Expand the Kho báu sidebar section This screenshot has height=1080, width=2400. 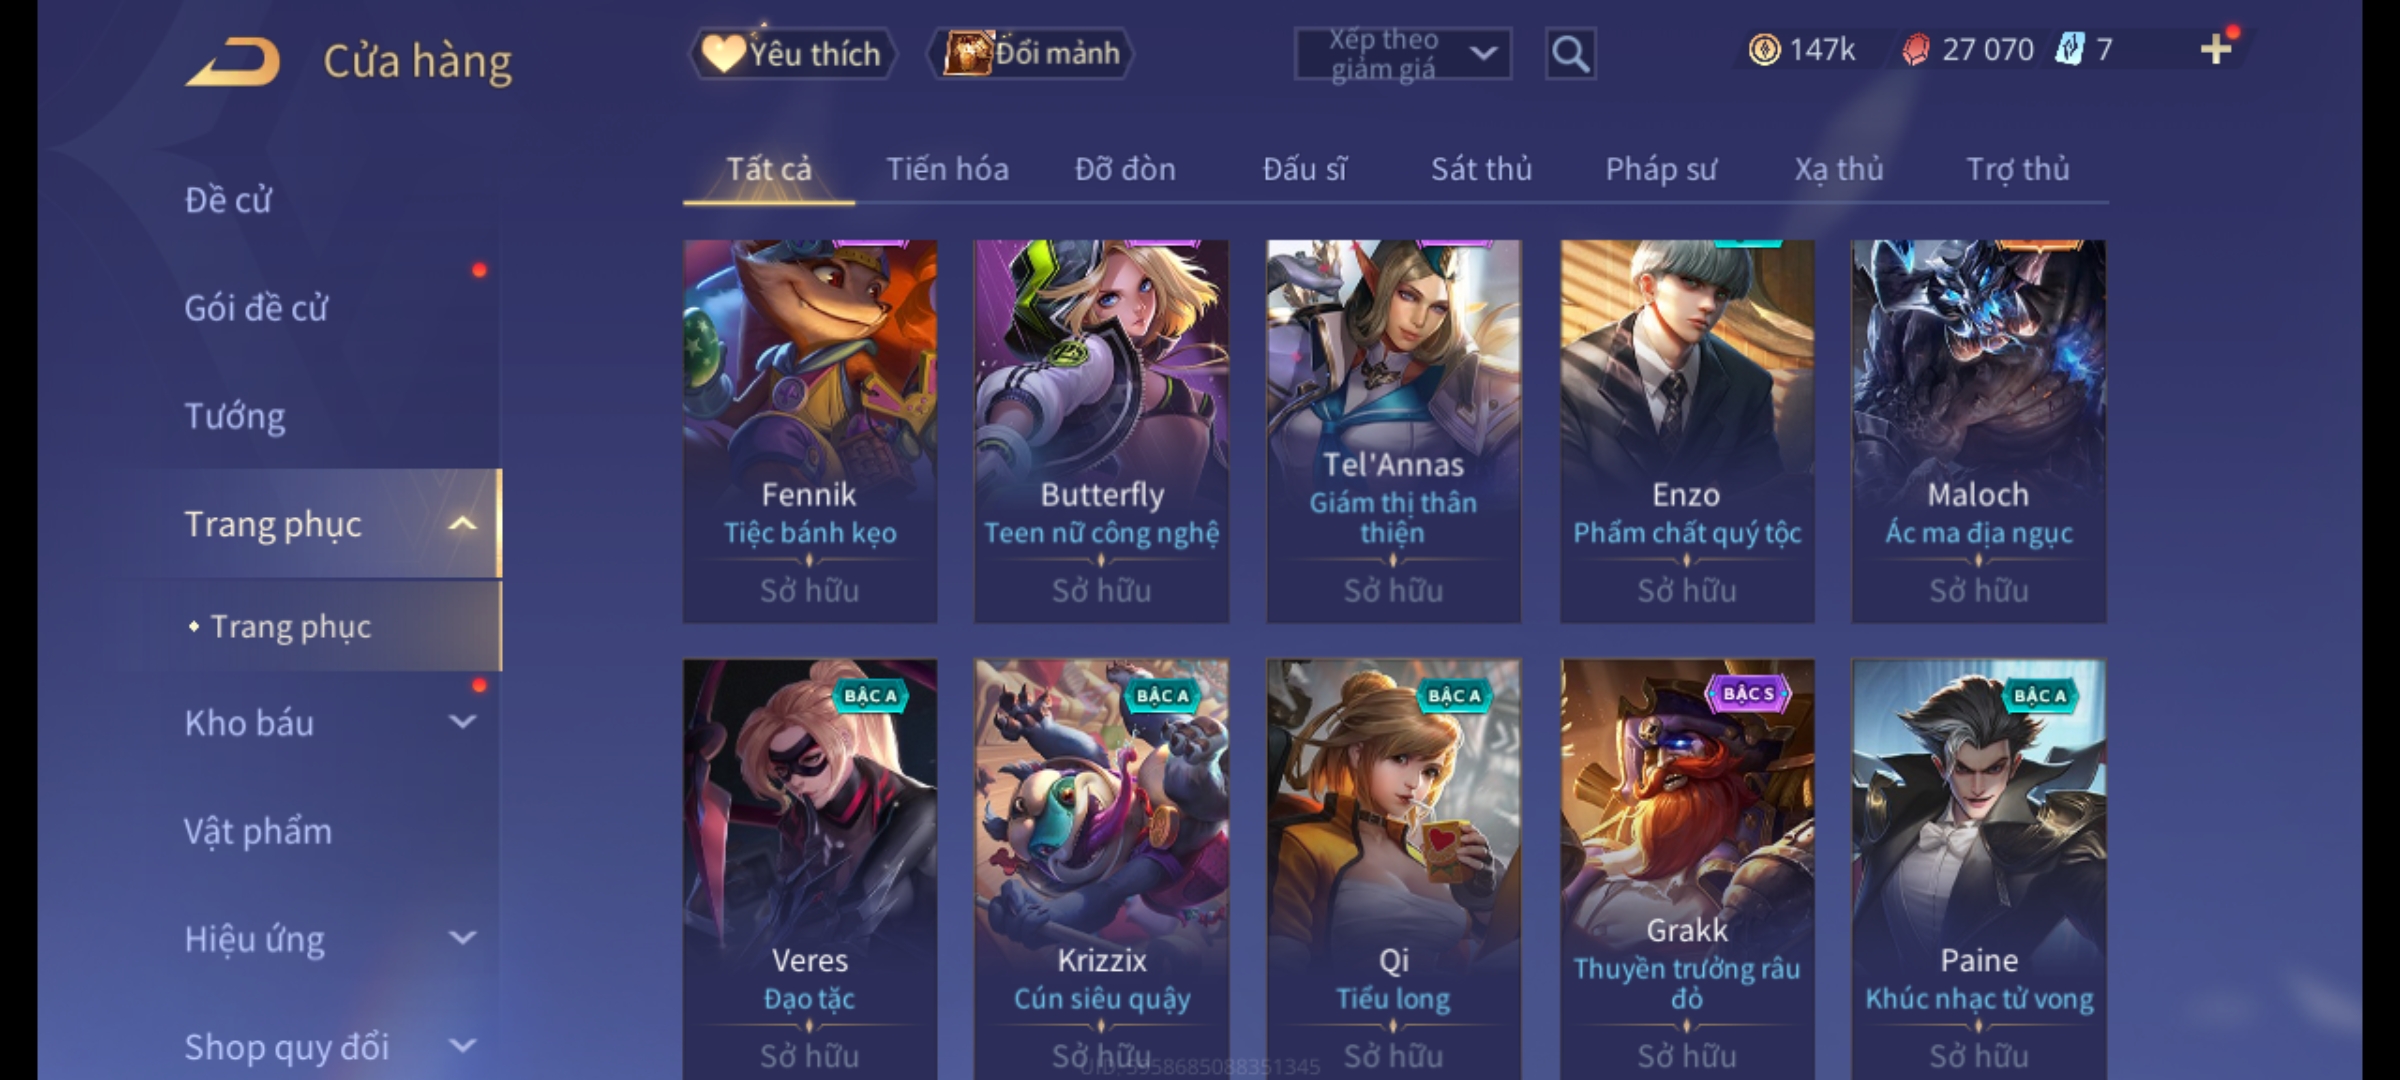click(462, 722)
